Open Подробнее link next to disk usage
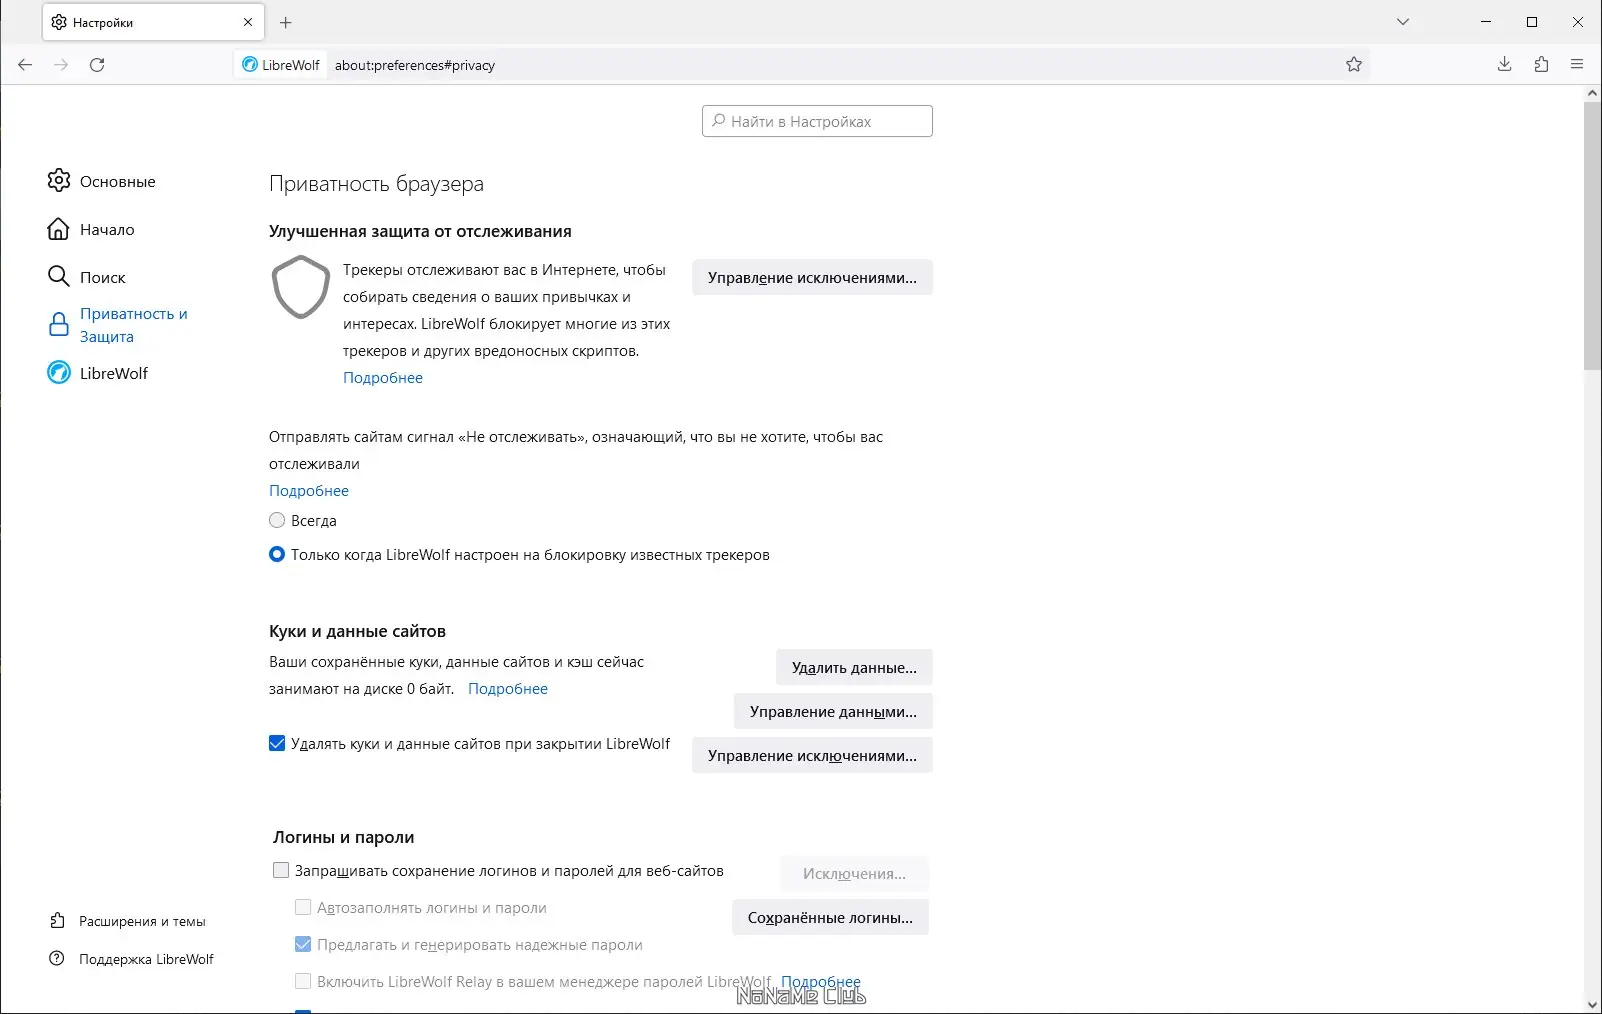Screen dimensions: 1602x1014 pos(508,689)
